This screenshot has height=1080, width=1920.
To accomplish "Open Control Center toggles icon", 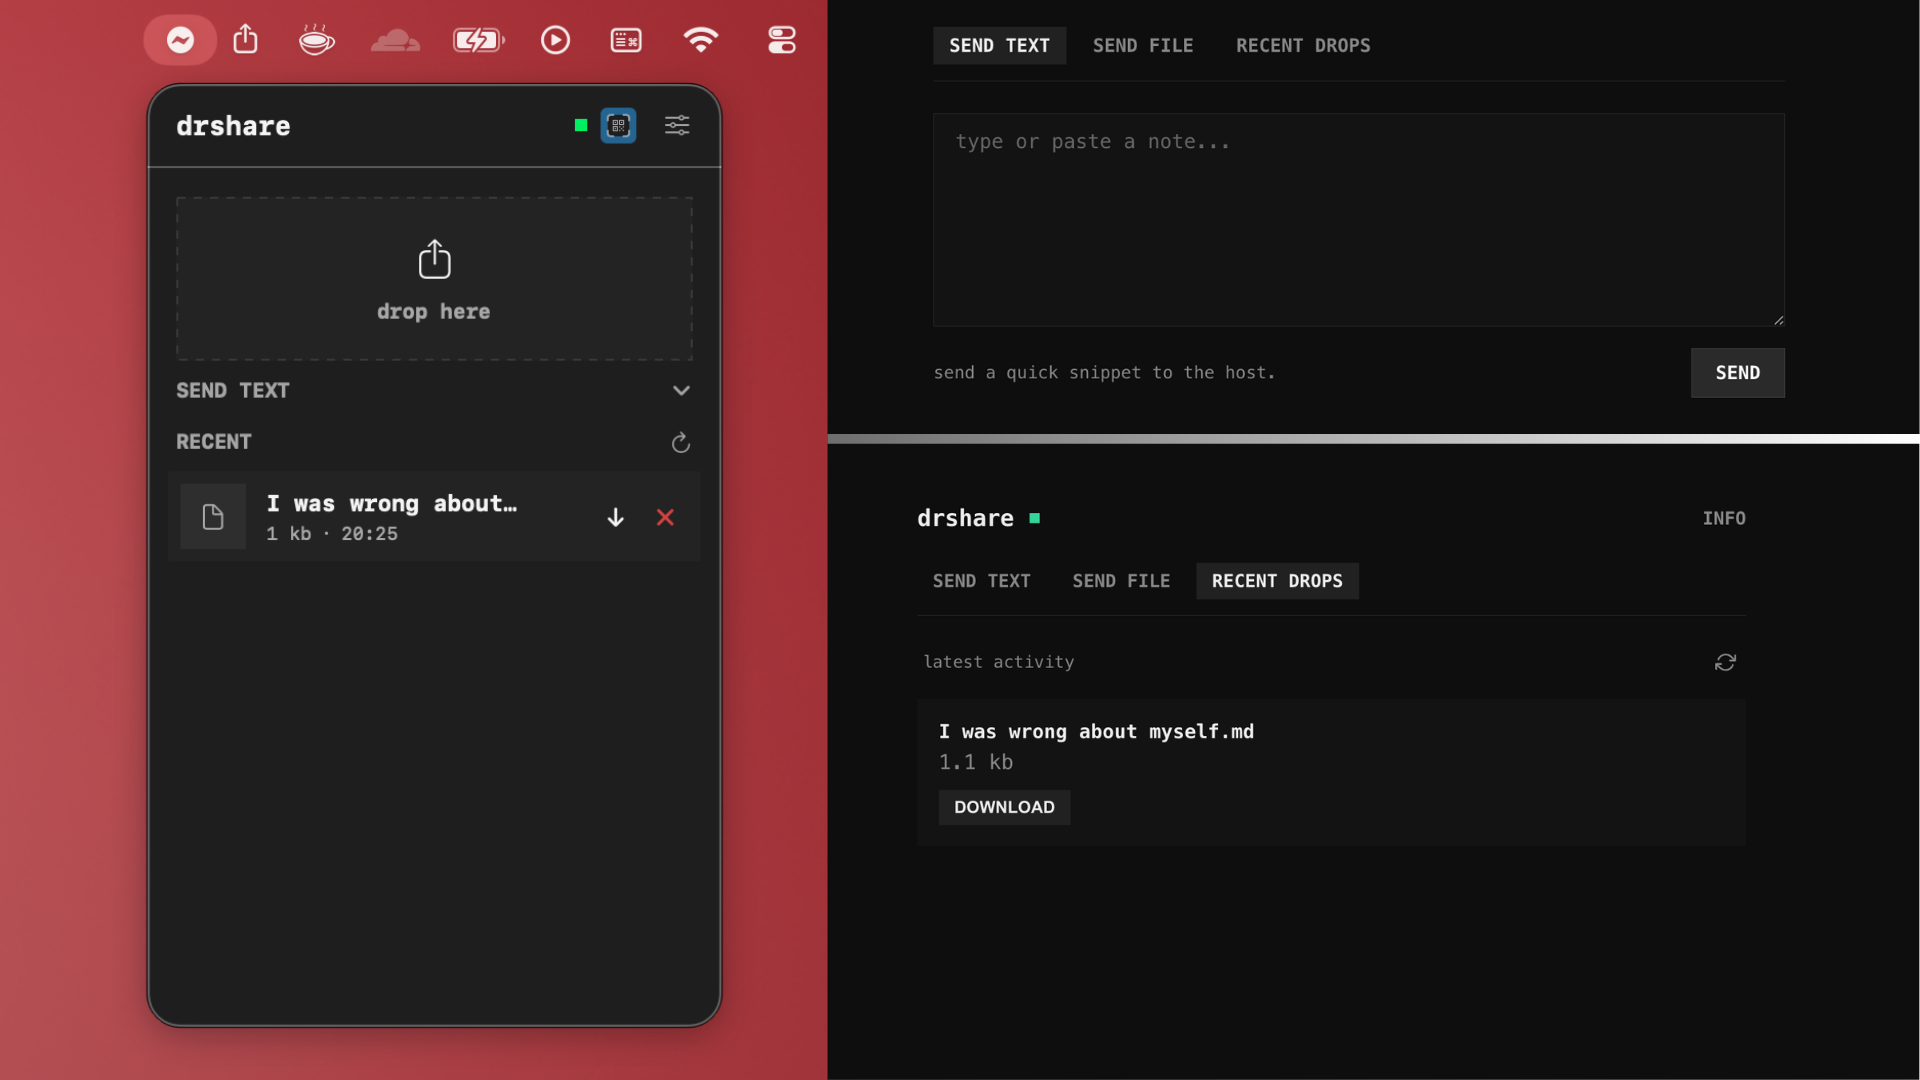I will [781, 41].
